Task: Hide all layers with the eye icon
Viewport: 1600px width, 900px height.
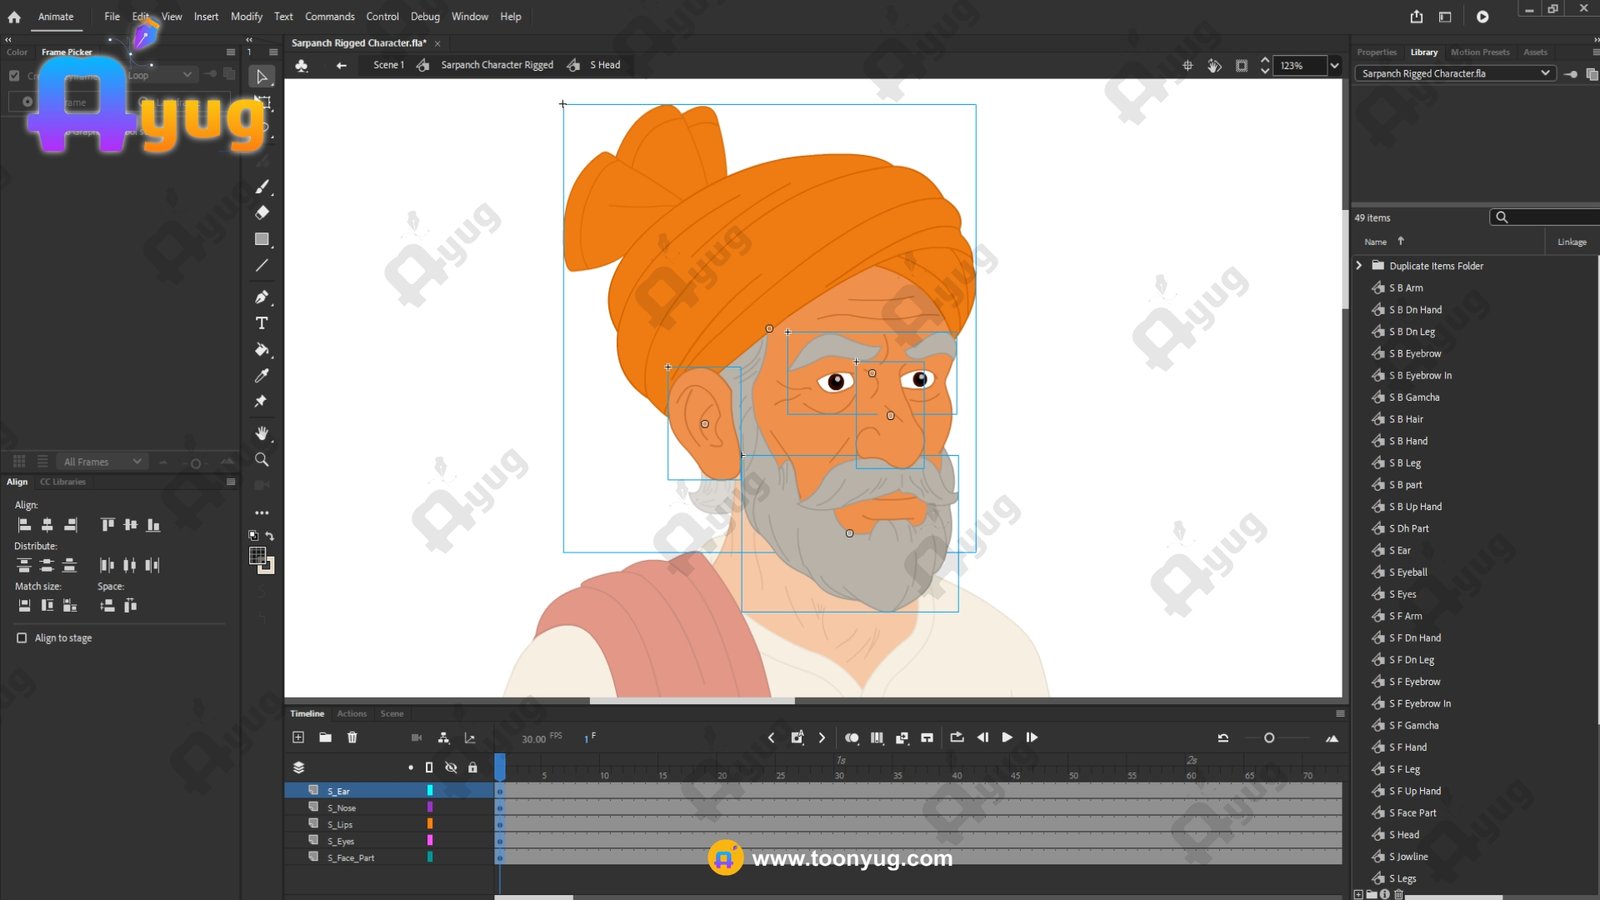Action: click(451, 767)
